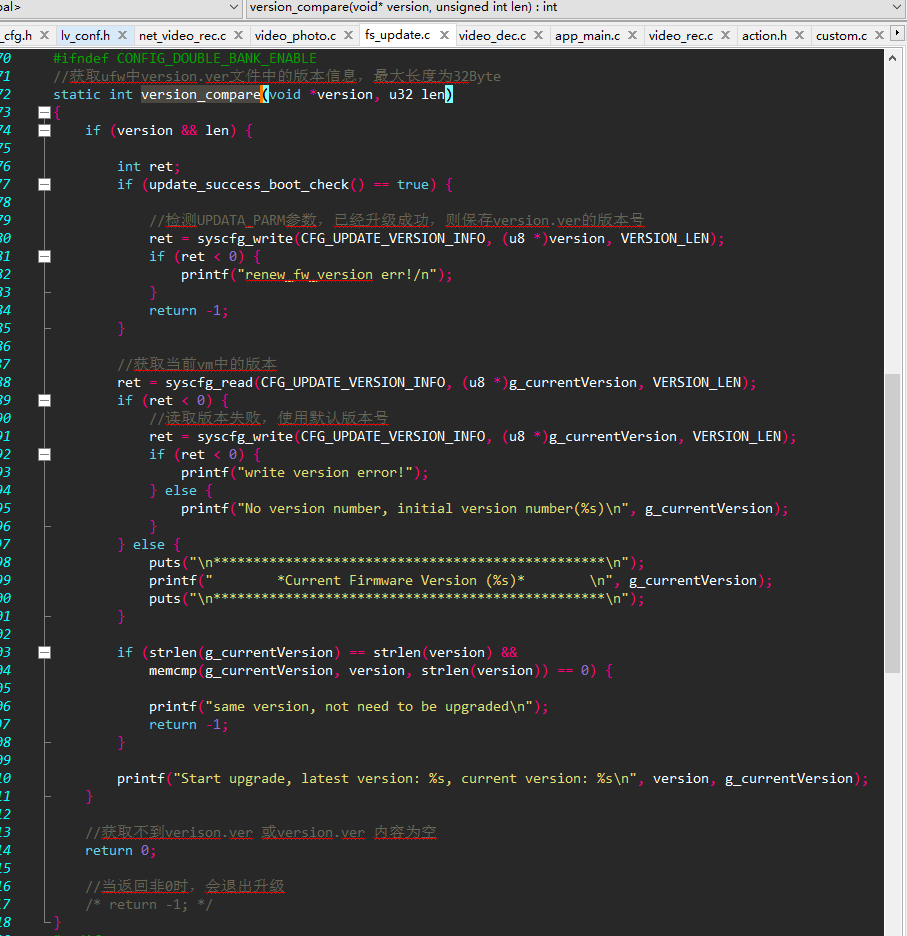Click the vertical scrollbar thumb
This screenshot has width=907, height=936.
tap(893, 523)
